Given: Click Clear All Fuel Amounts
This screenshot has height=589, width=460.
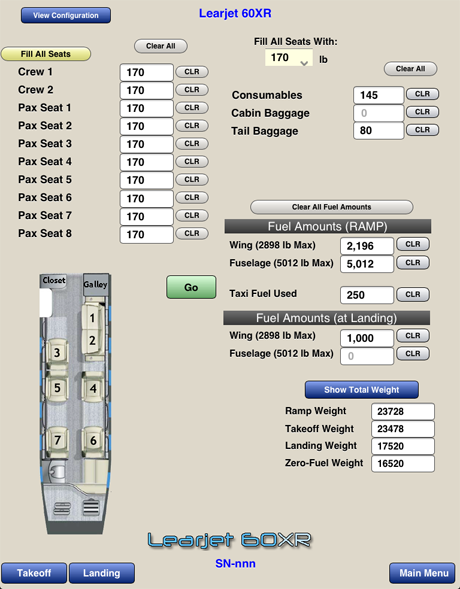Looking at the screenshot, I should click(332, 207).
